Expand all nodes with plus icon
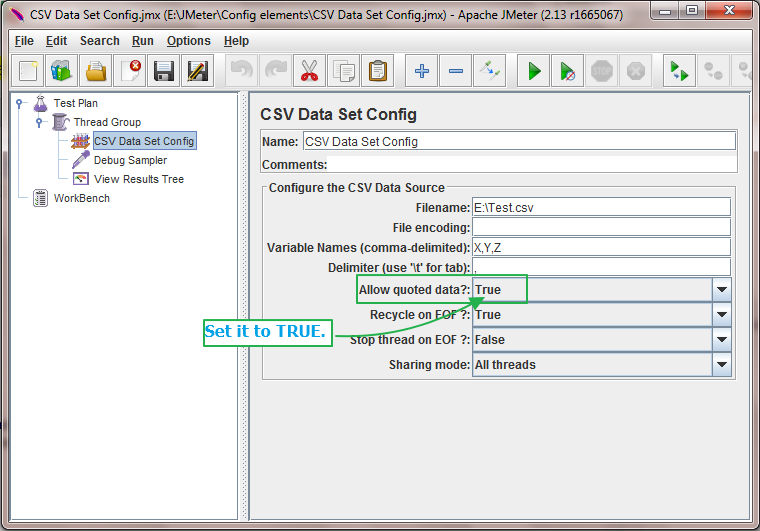 pyautogui.click(x=422, y=71)
